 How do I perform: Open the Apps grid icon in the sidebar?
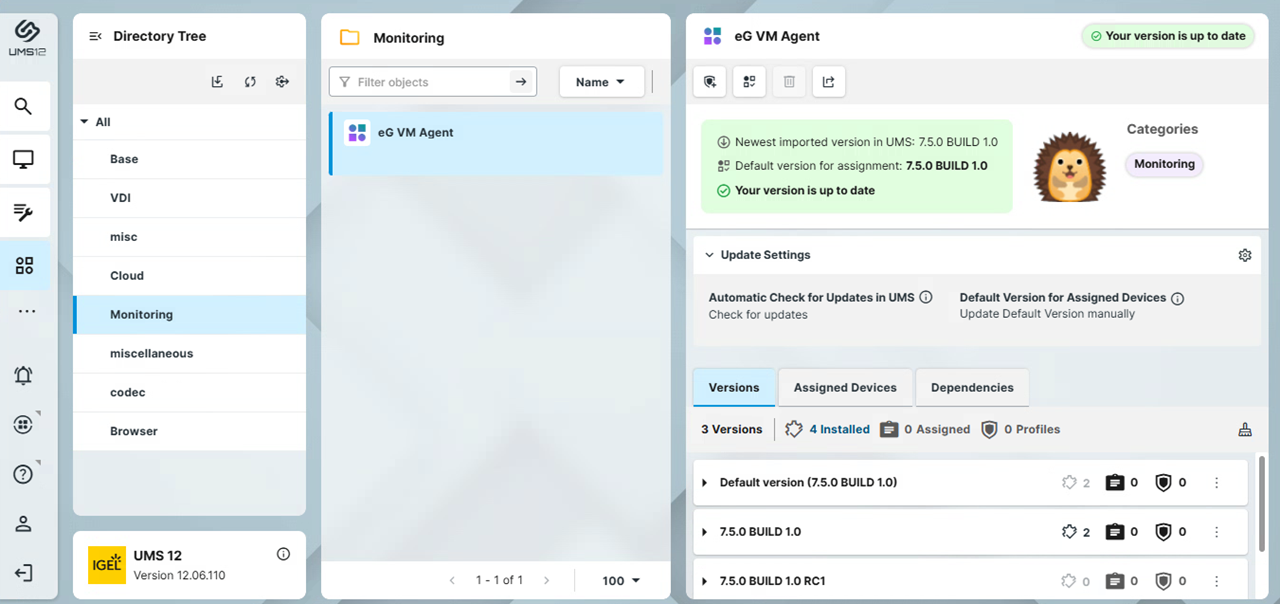pyautogui.click(x=24, y=265)
